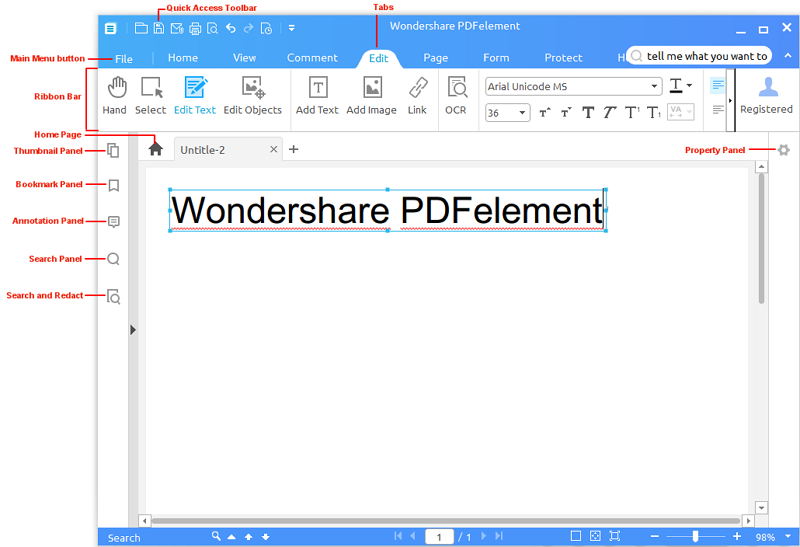Viewport: 800px width, 547px height.
Task: Click the Print preview magnifier-page icon
Action: click(x=212, y=29)
